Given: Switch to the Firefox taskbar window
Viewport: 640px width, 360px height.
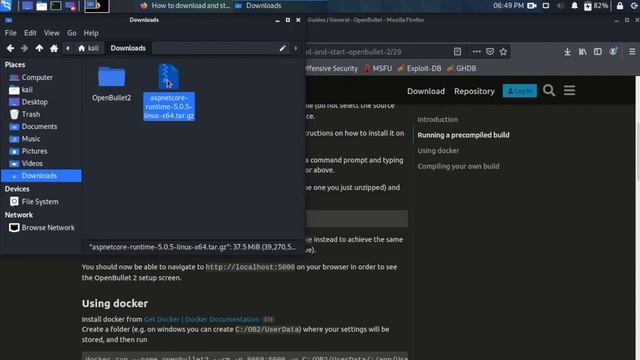Looking at the screenshot, I should [185, 6].
